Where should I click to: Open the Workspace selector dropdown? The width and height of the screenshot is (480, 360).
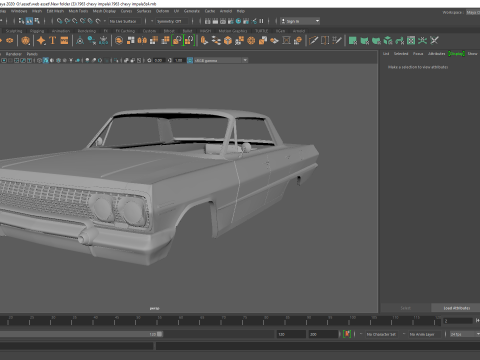(x=472, y=12)
